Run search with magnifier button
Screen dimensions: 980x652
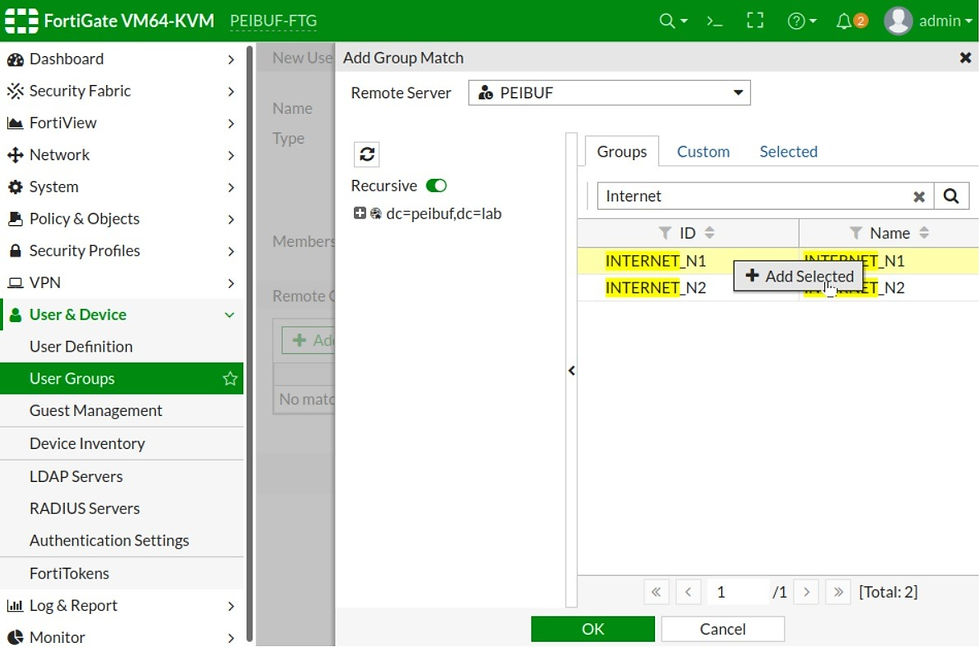pos(951,196)
